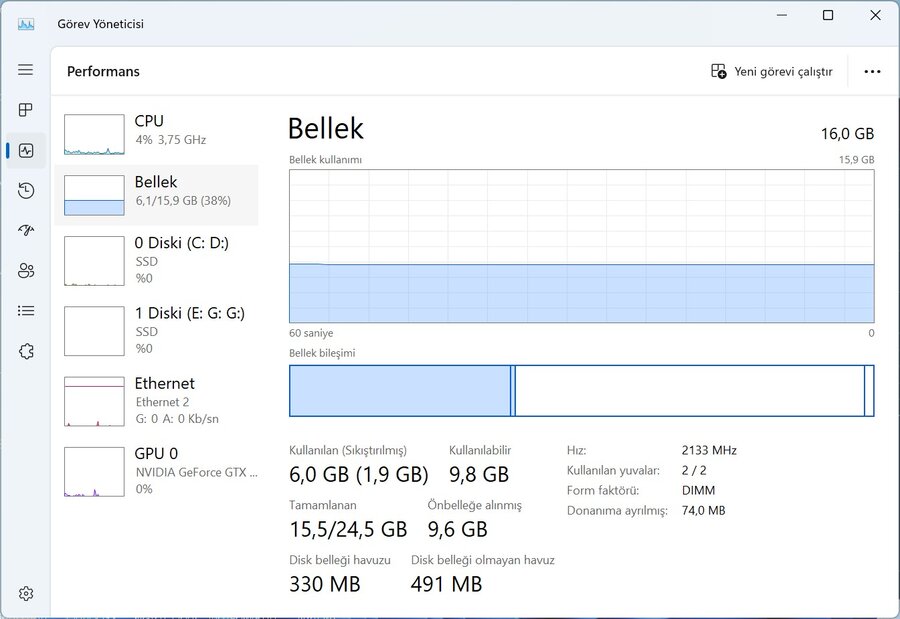
Task: Maximize the Görev Yöneticisi window
Action: [x=828, y=16]
